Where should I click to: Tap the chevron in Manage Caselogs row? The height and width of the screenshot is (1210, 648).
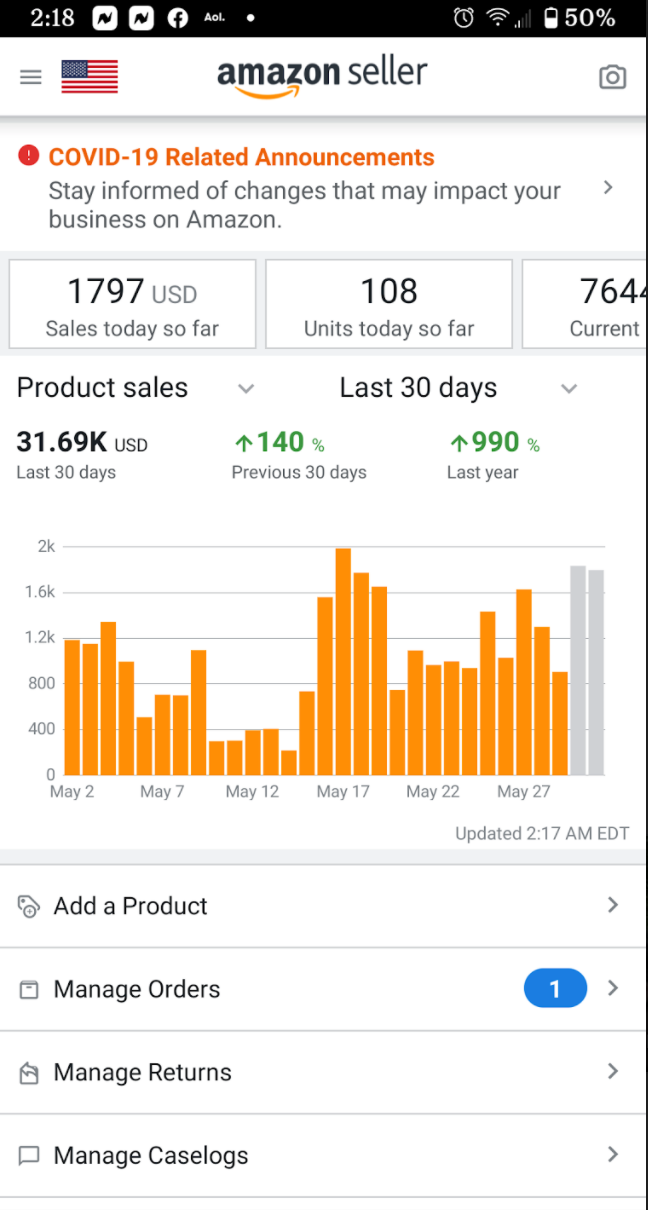click(x=613, y=1154)
